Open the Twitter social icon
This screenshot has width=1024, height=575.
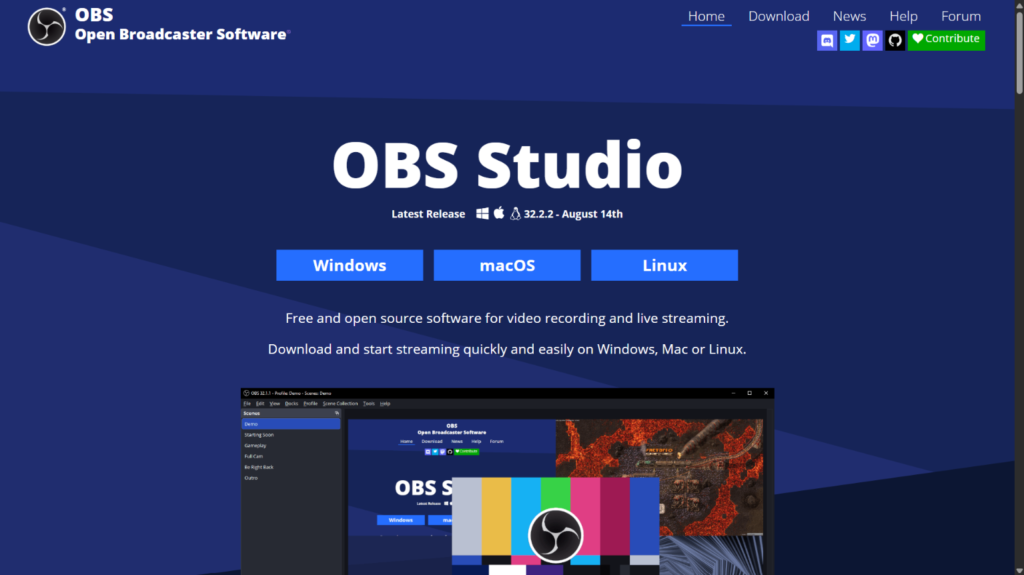click(850, 40)
